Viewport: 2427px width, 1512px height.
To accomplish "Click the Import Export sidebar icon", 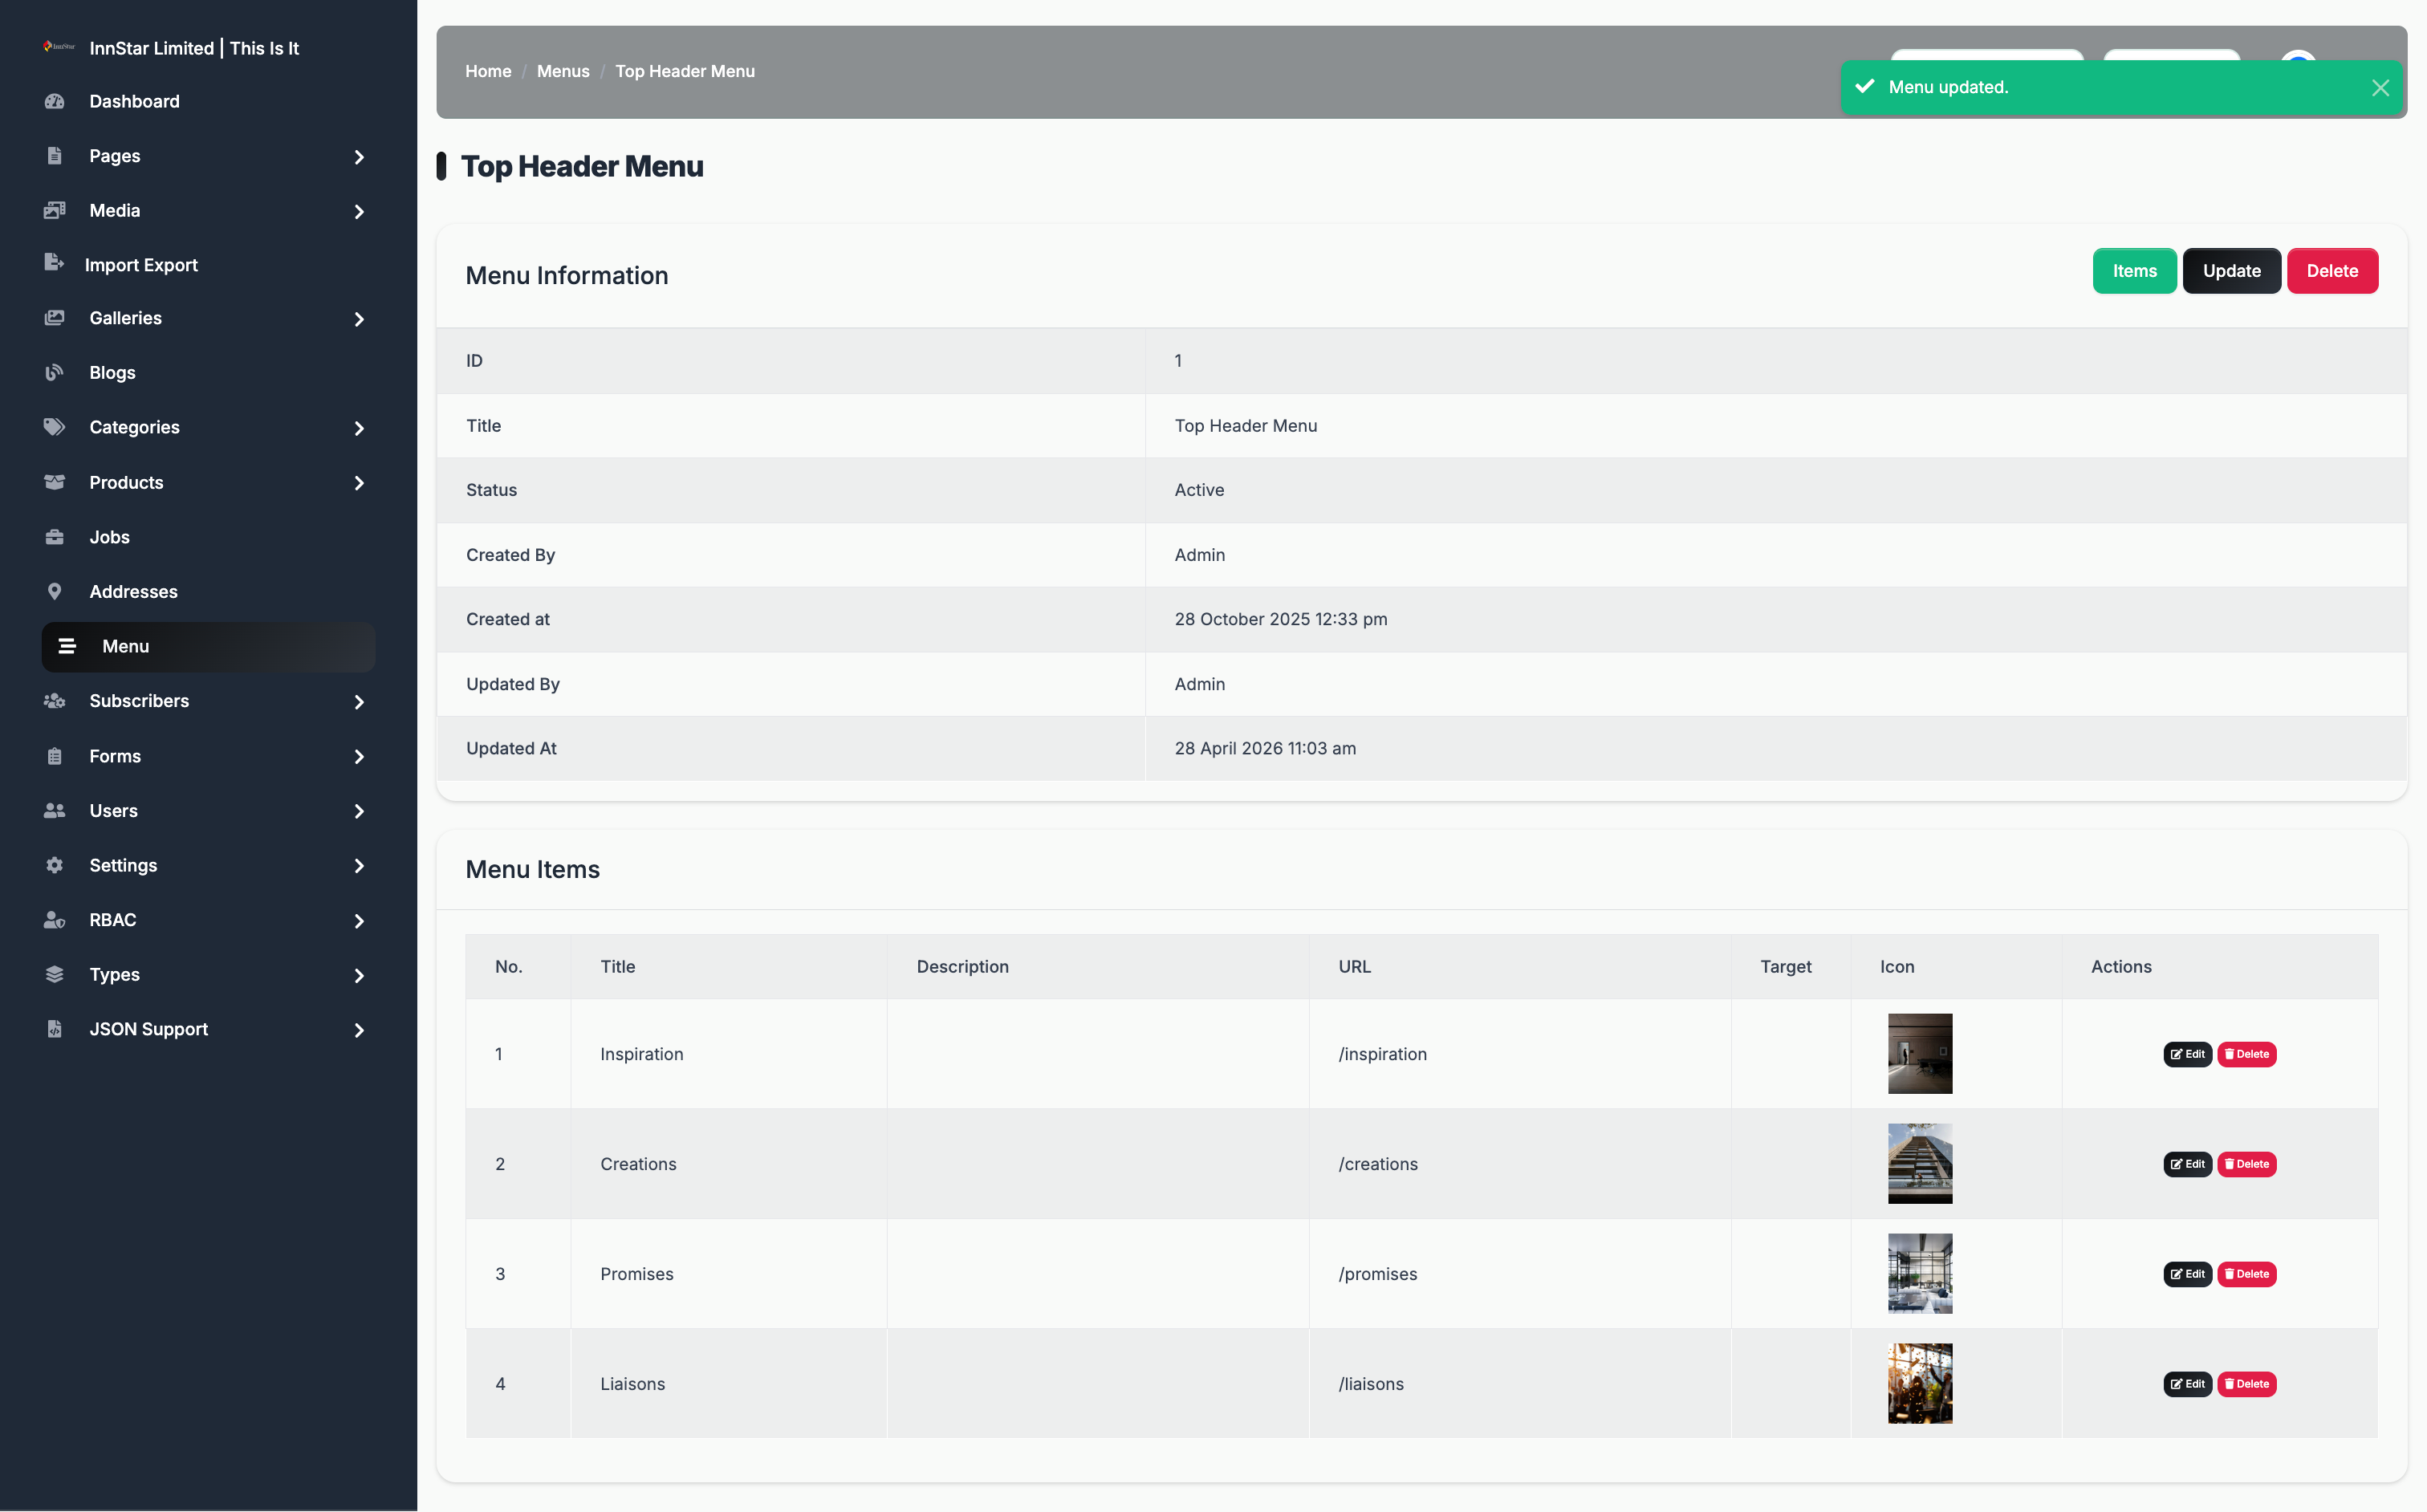I will point(54,263).
